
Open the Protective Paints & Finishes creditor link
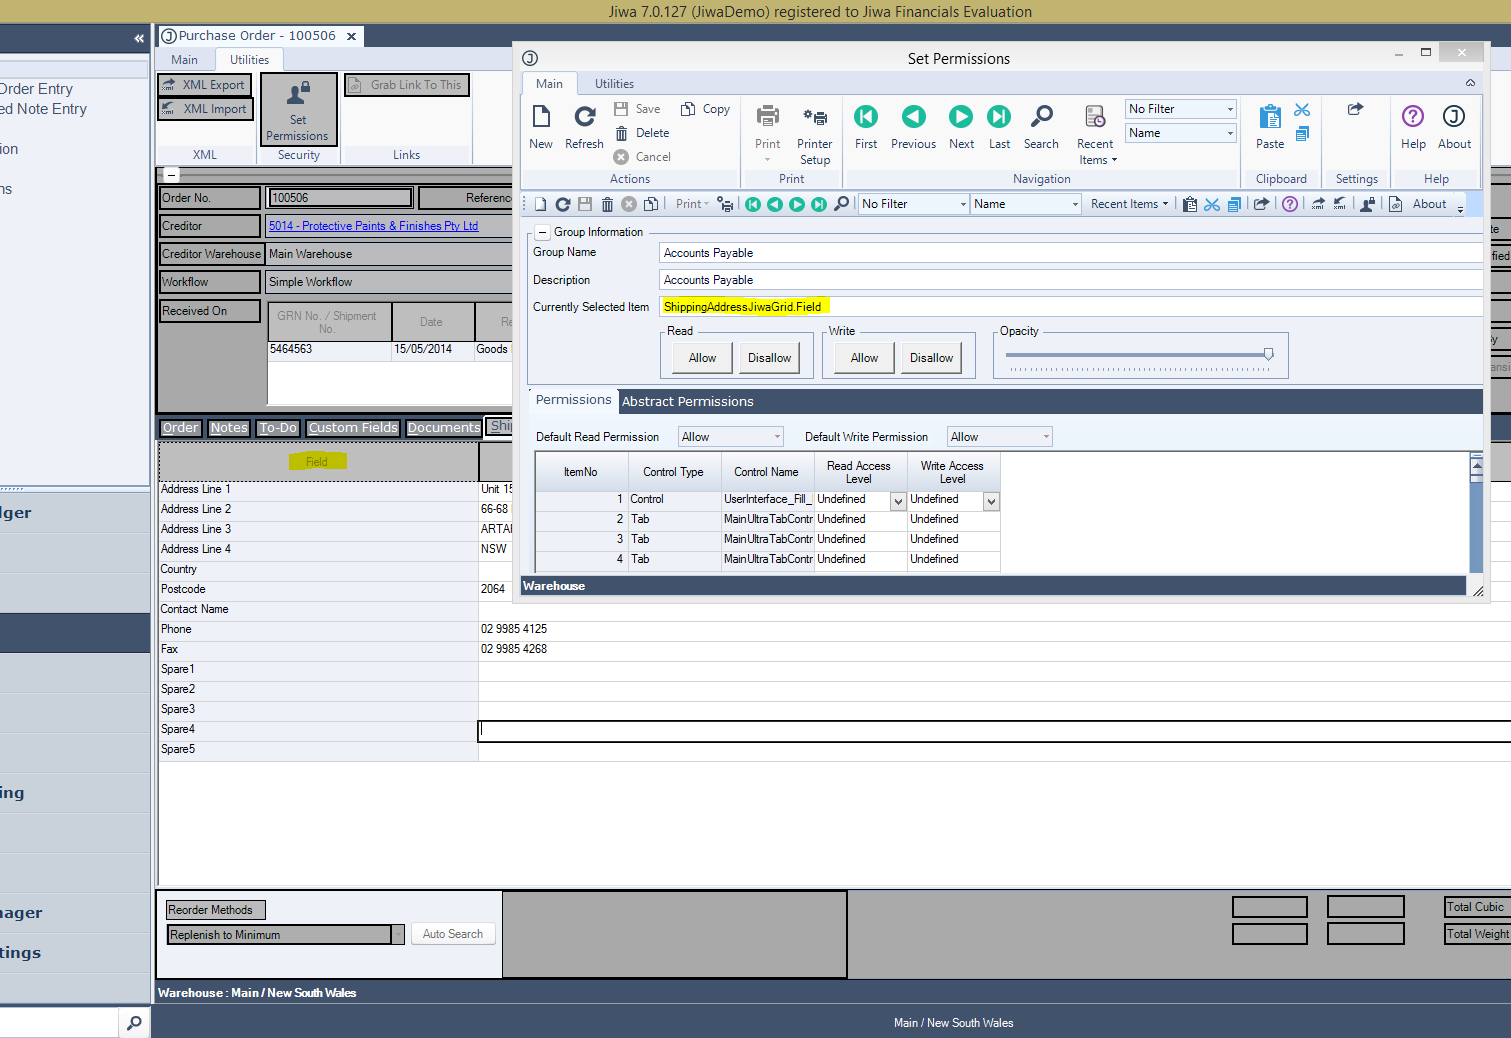[373, 226]
